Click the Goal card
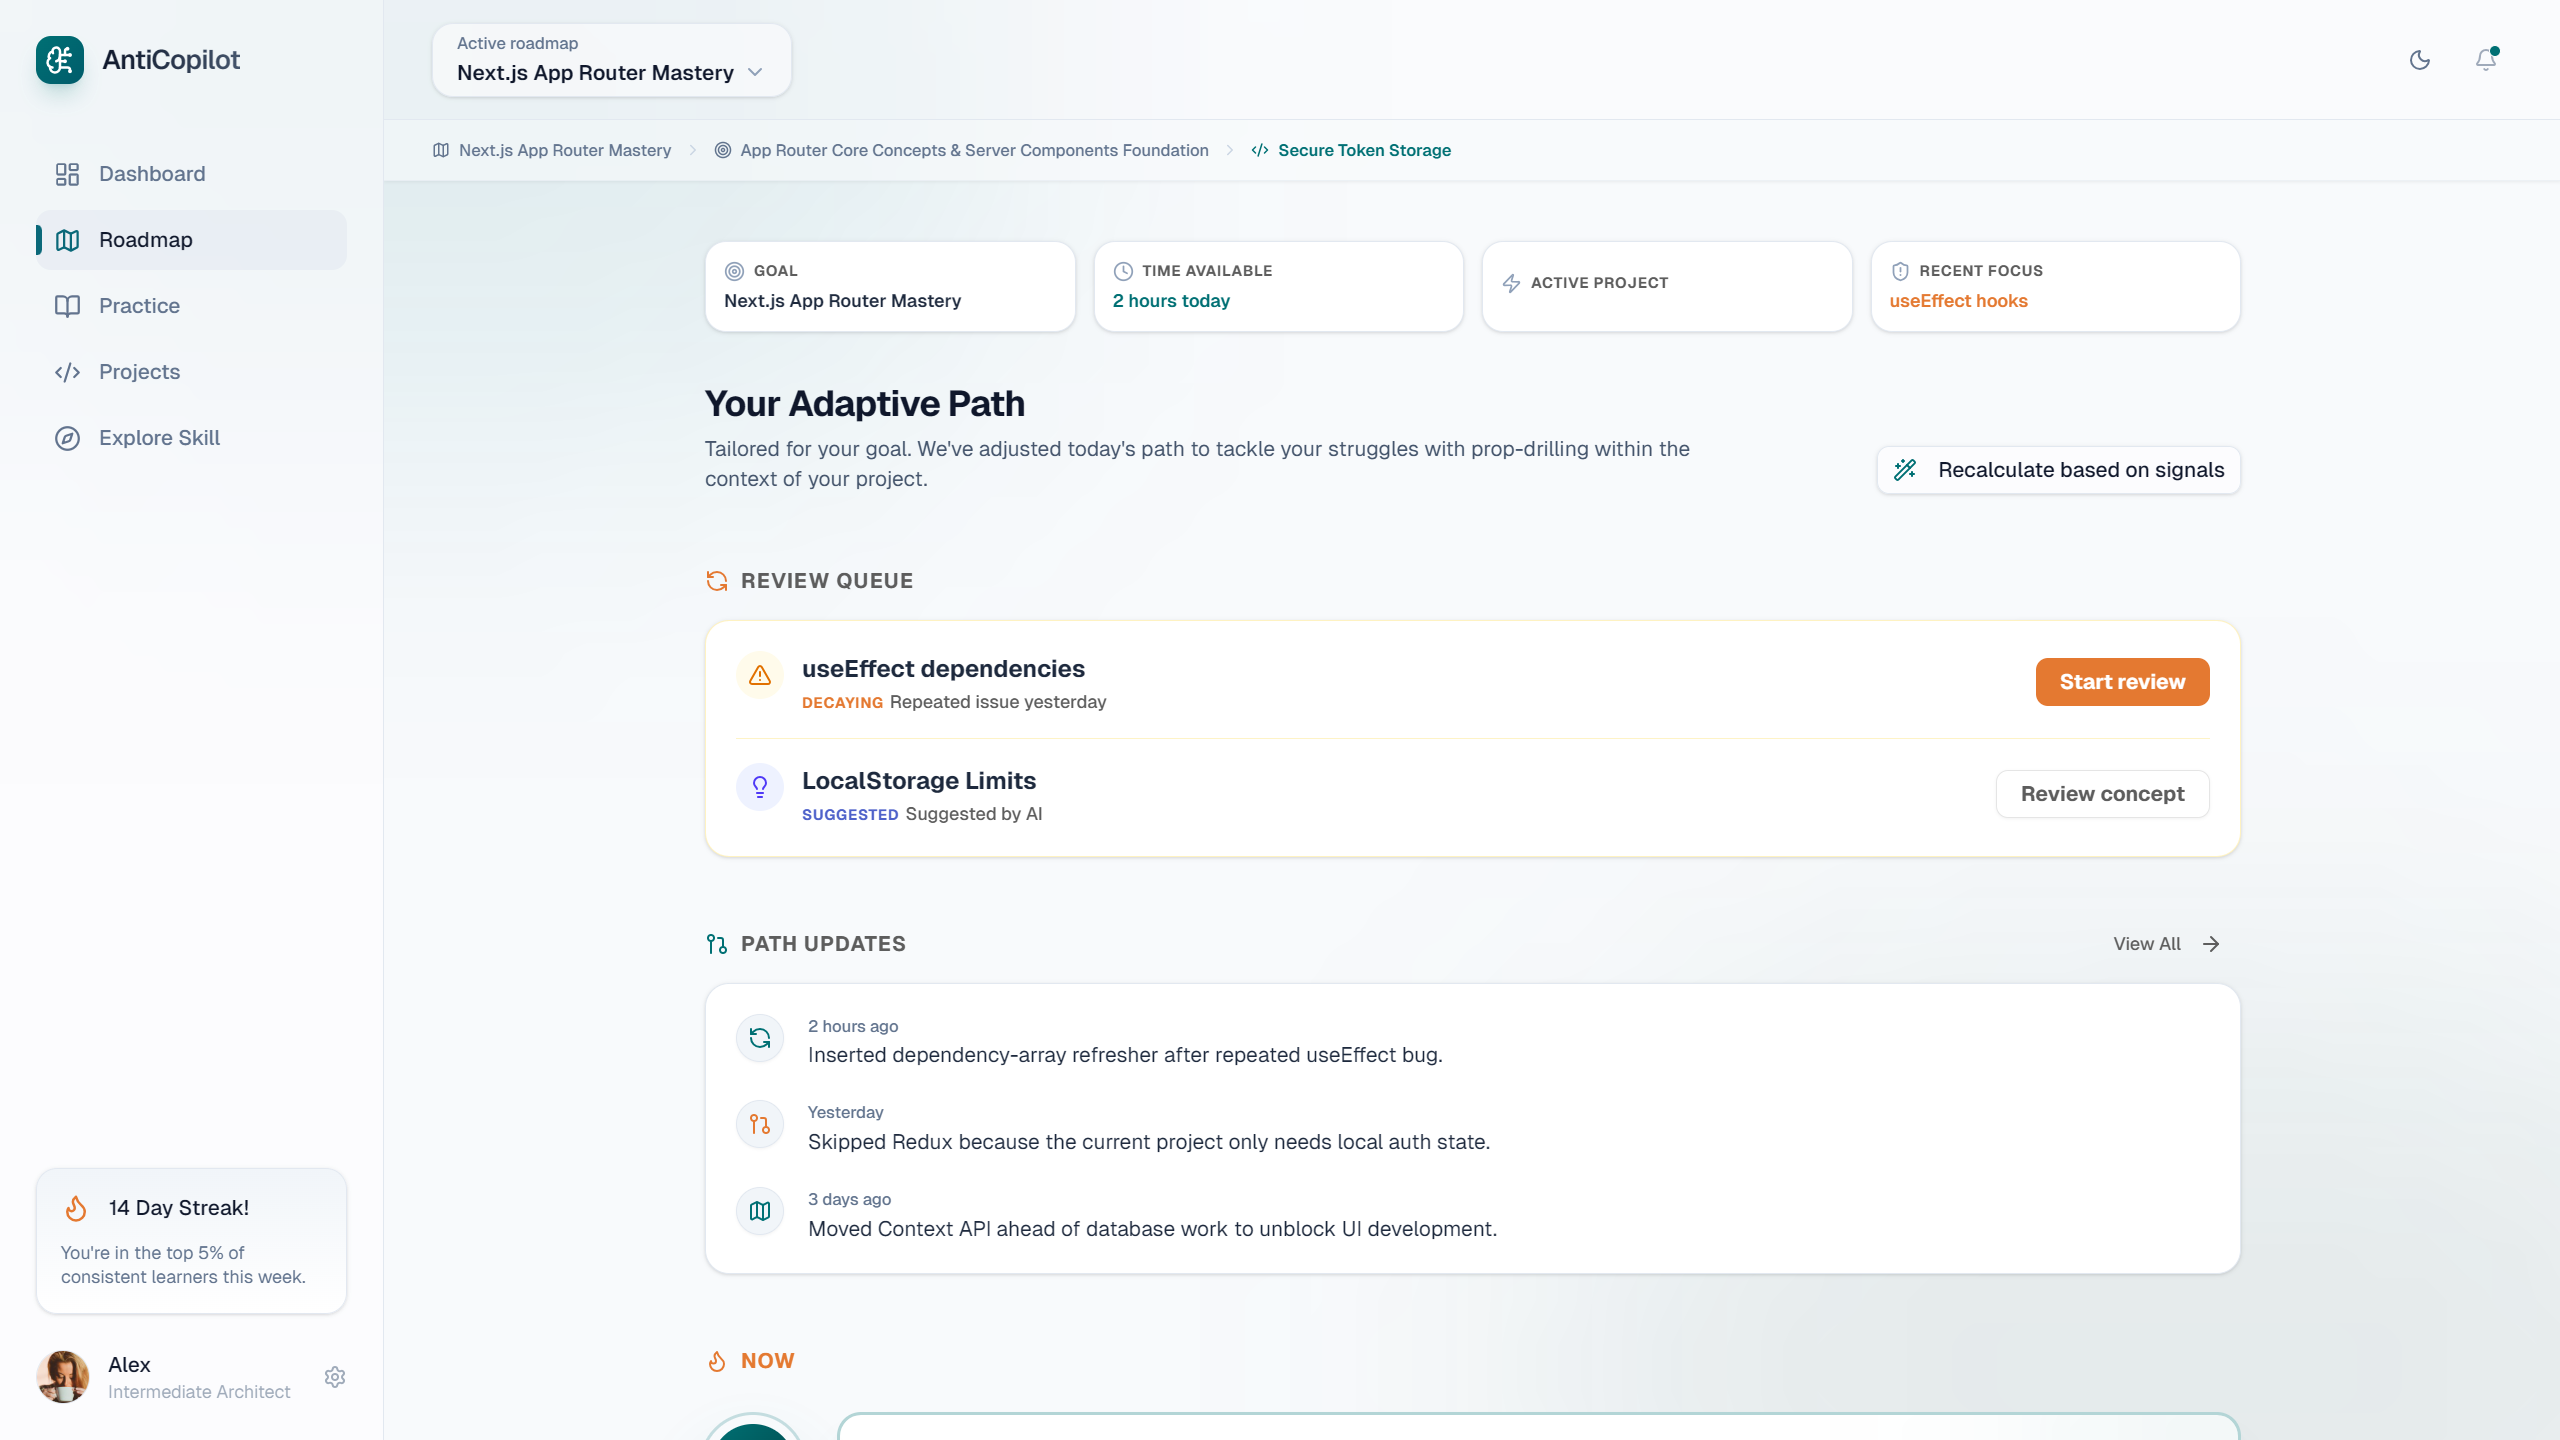This screenshot has width=2560, height=1440. 890,286
